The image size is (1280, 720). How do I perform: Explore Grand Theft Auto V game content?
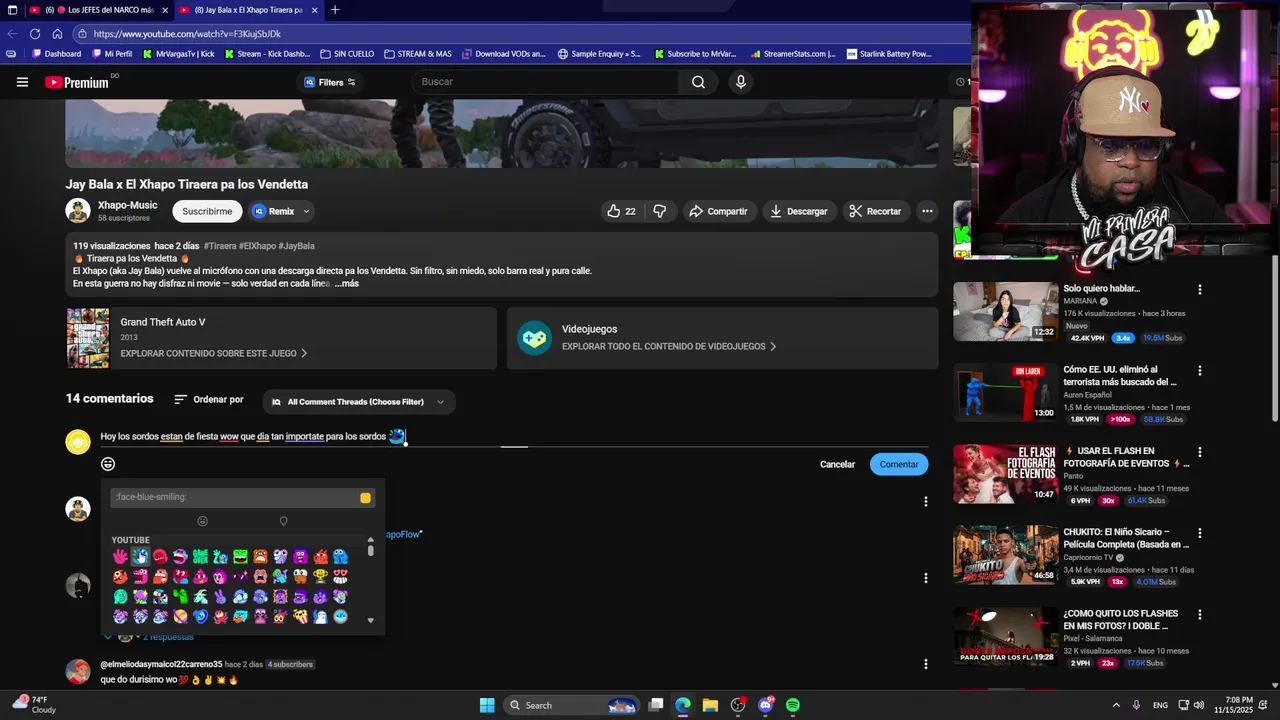click(213, 353)
